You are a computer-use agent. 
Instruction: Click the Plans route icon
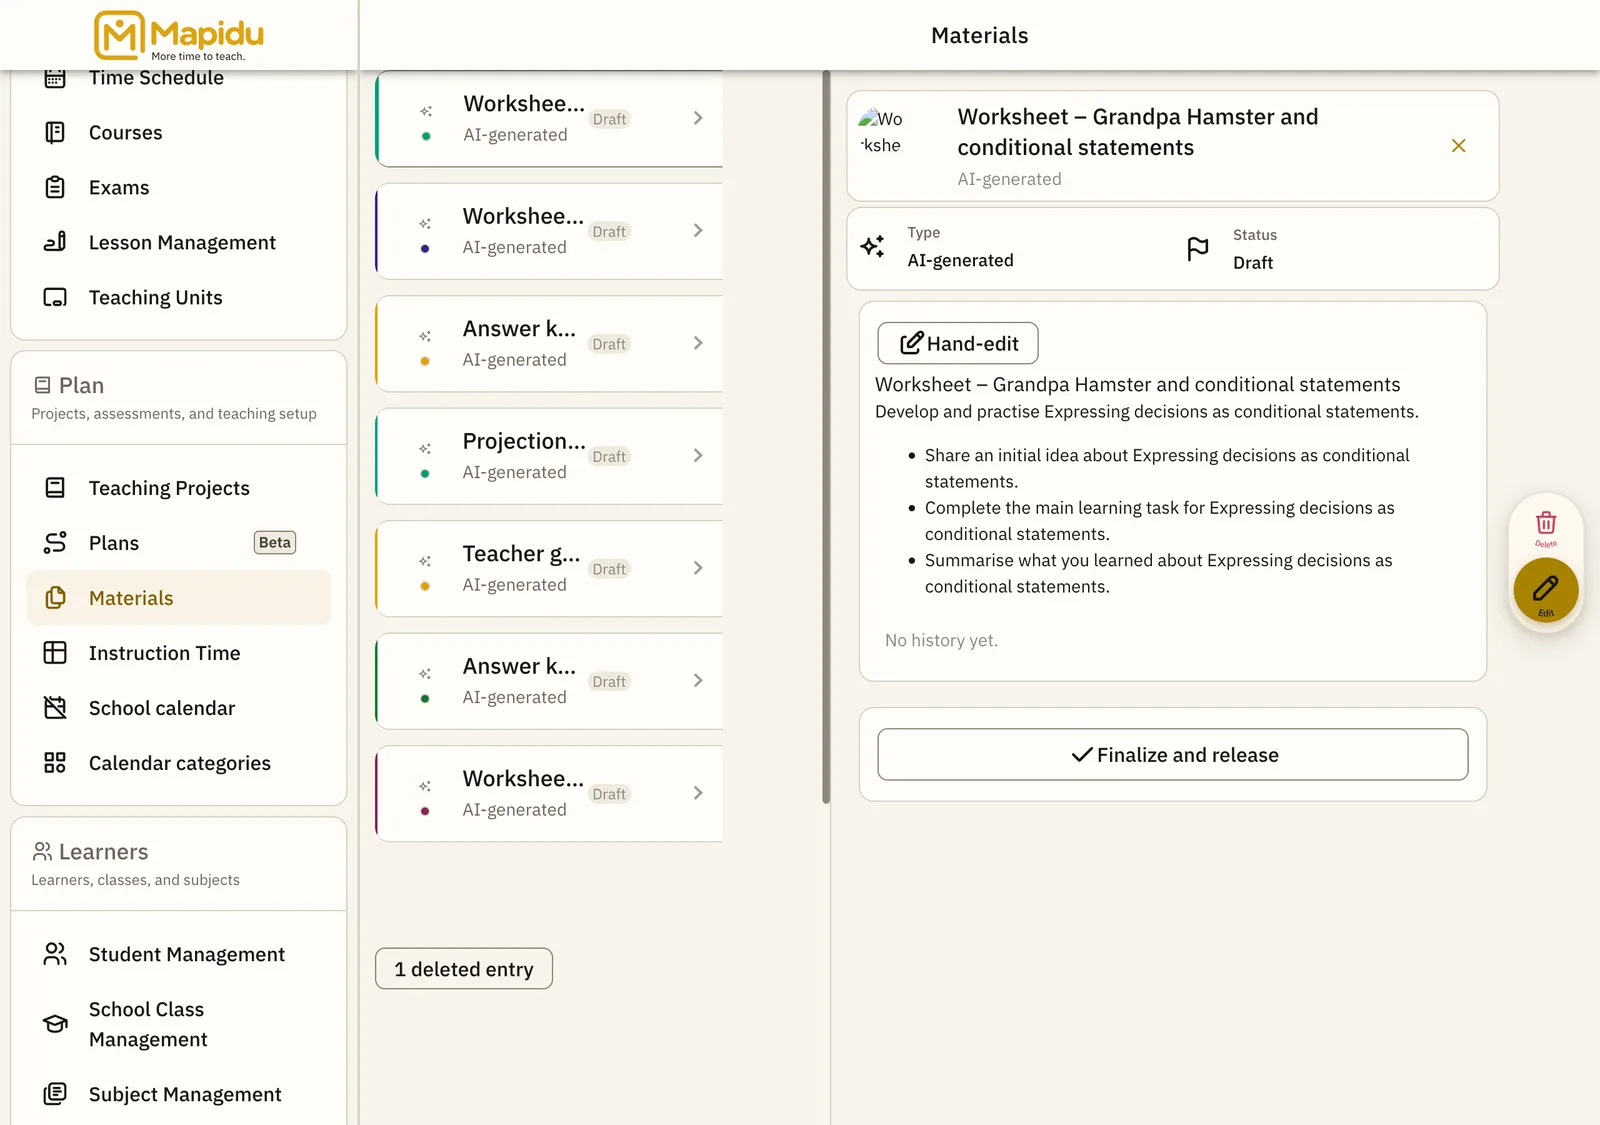(x=55, y=543)
